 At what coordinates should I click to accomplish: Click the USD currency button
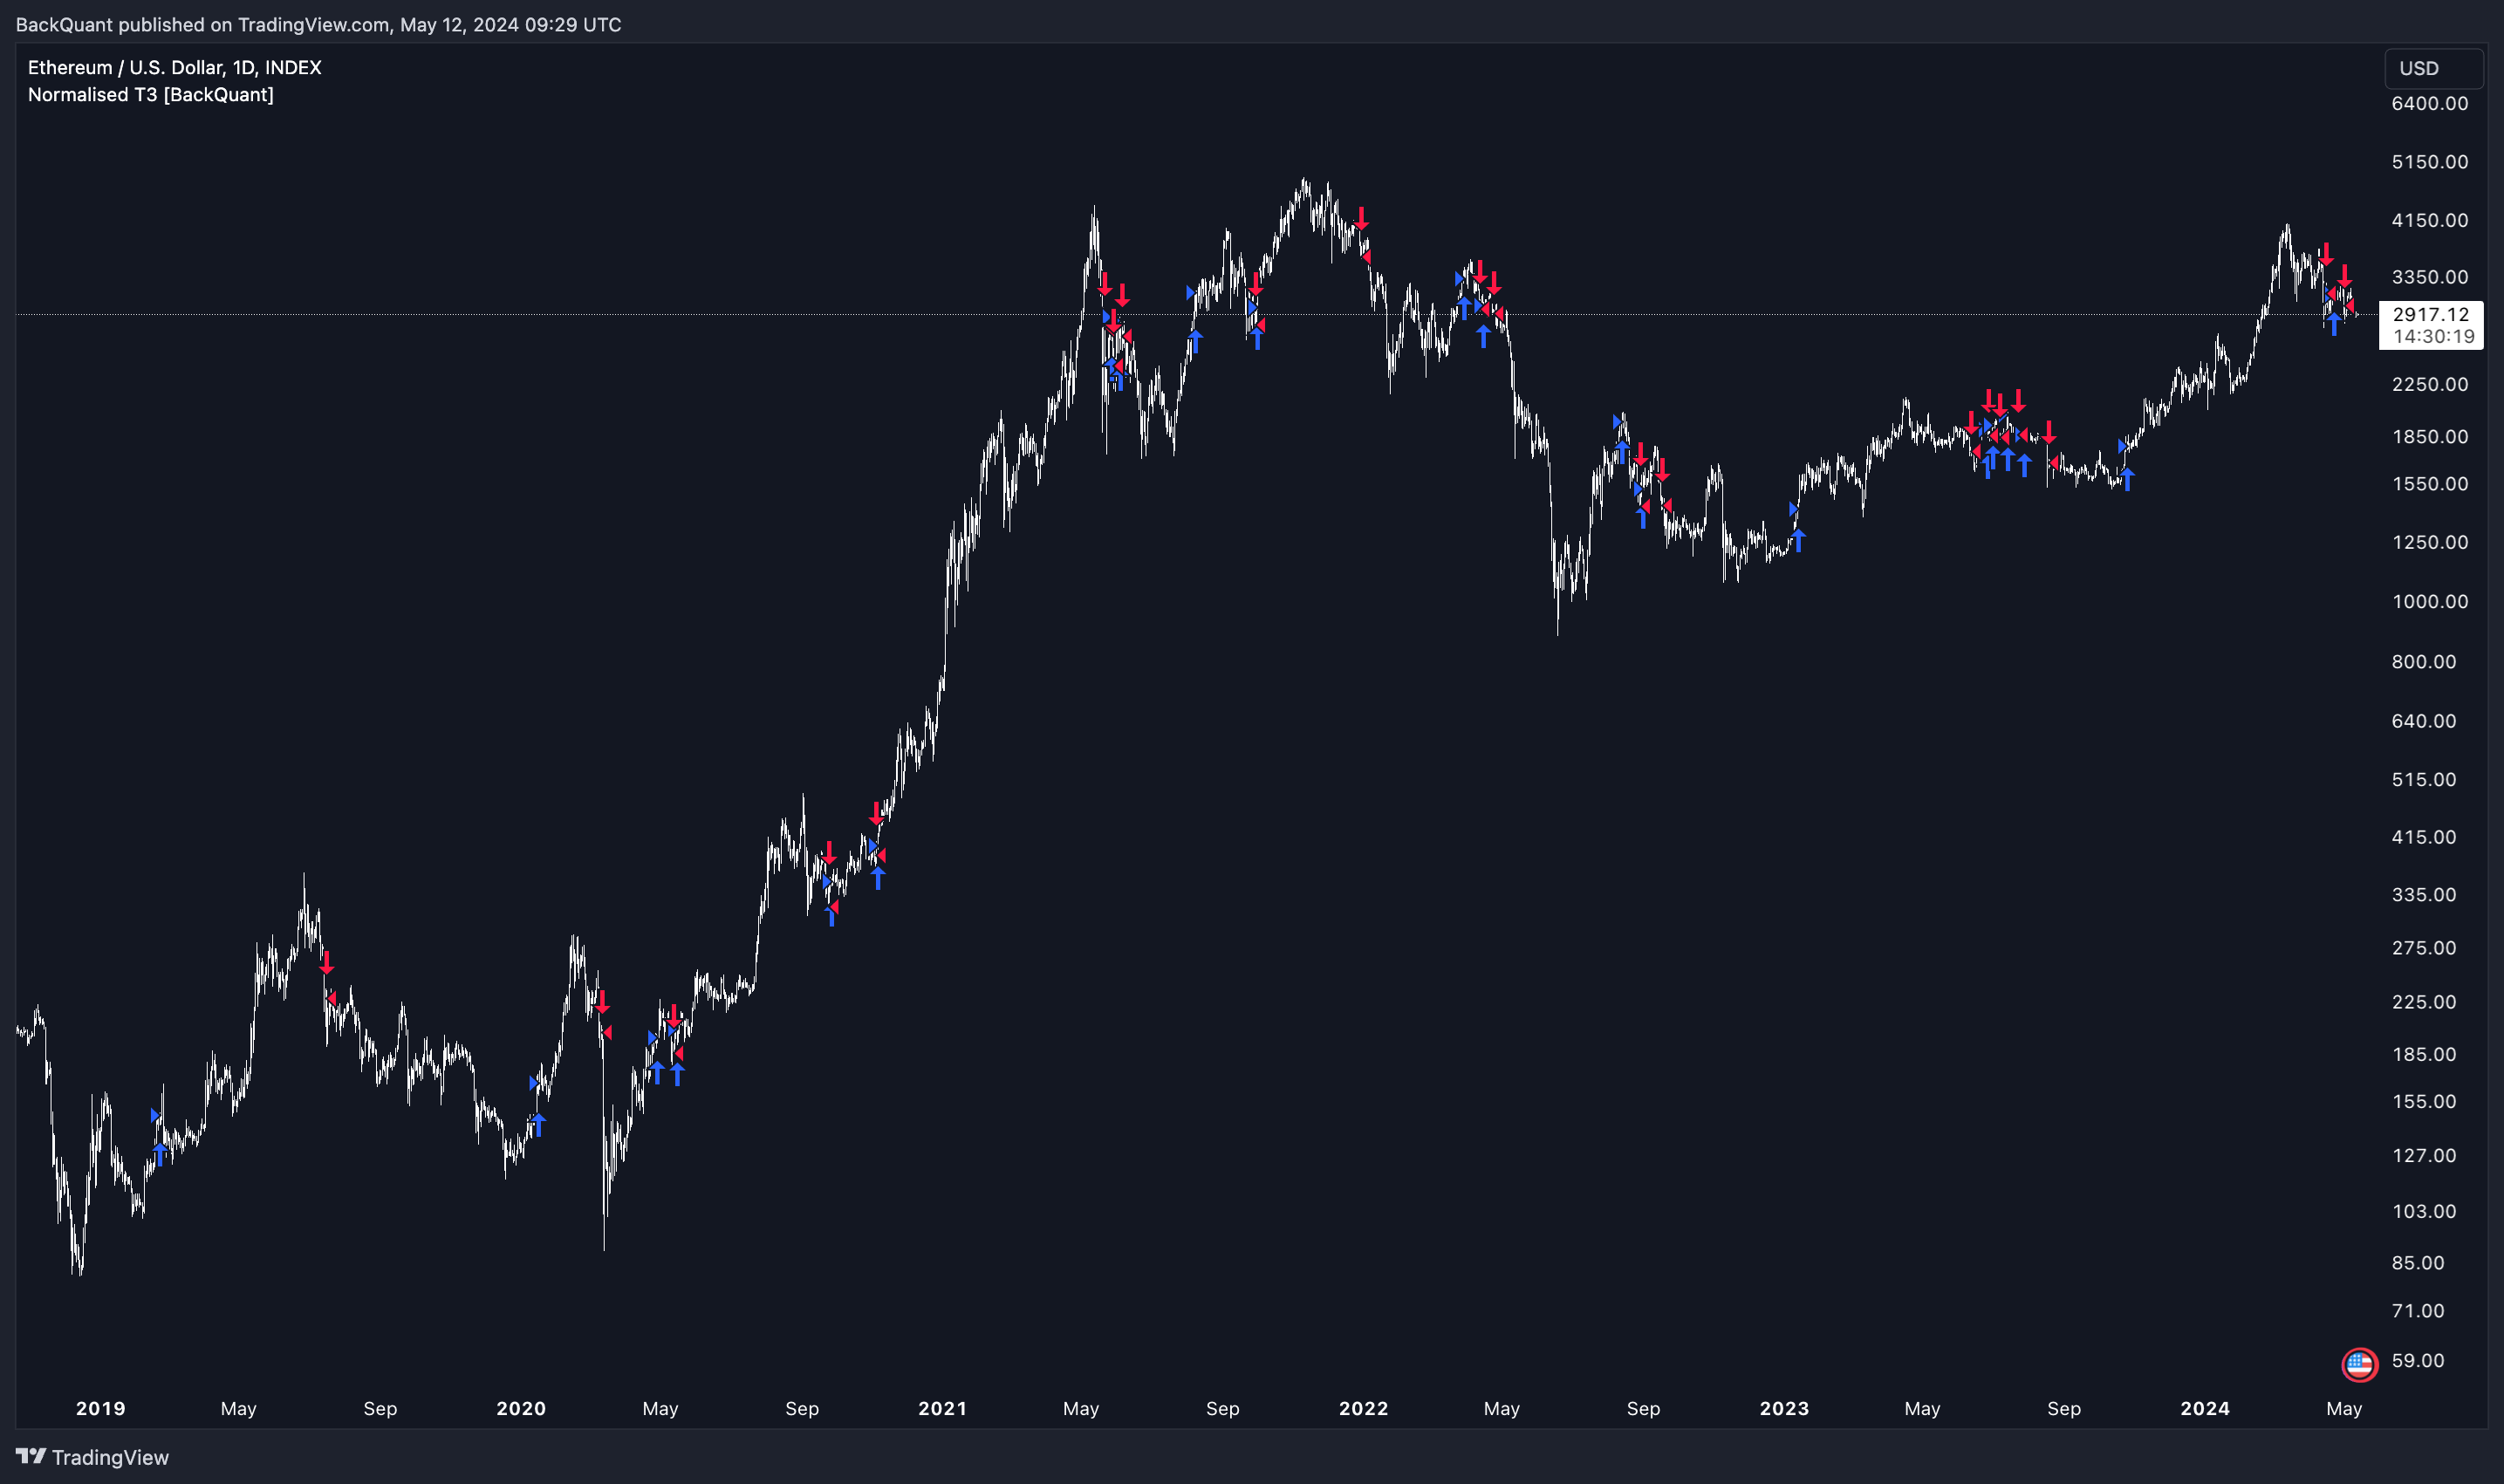pyautogui.click(x=2433, y=68)
